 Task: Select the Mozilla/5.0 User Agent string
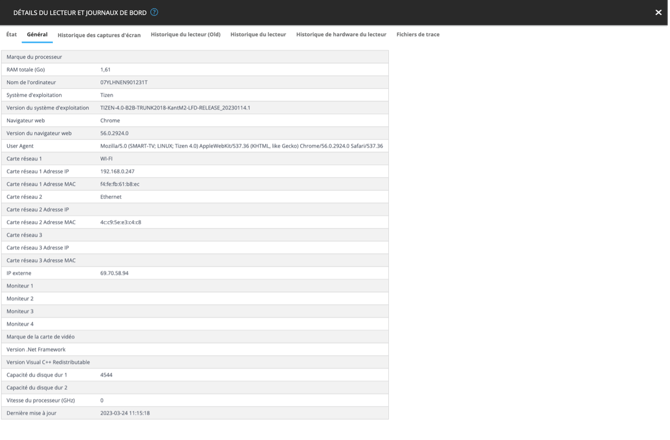pyautogui.click(x=241, y=146)
